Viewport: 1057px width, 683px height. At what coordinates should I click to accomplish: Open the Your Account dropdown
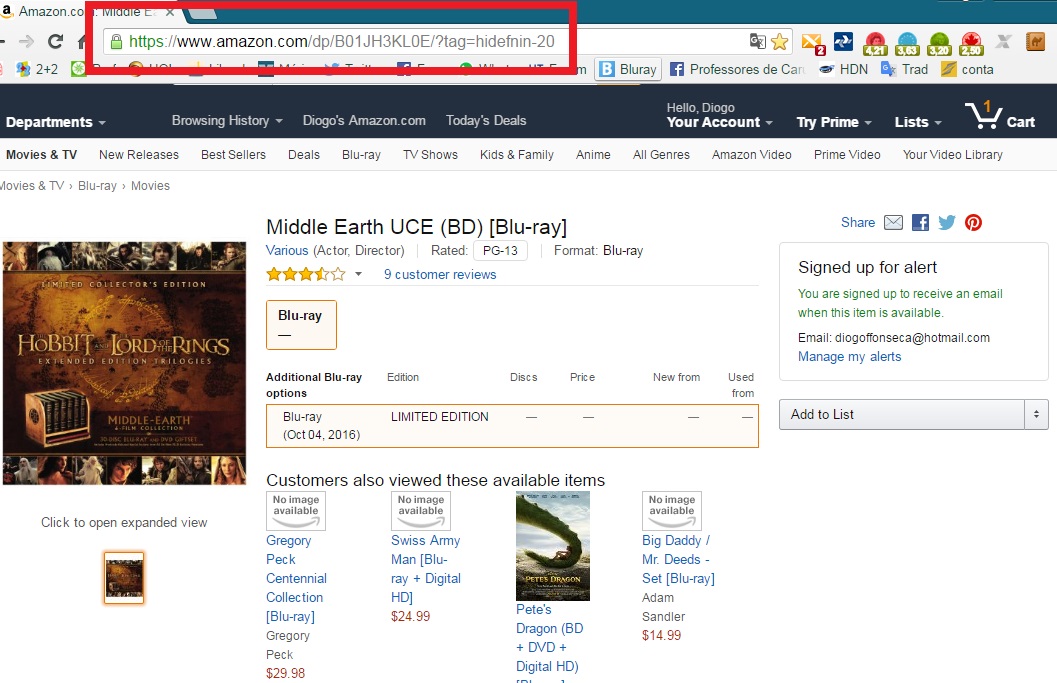tap(719, 122)
